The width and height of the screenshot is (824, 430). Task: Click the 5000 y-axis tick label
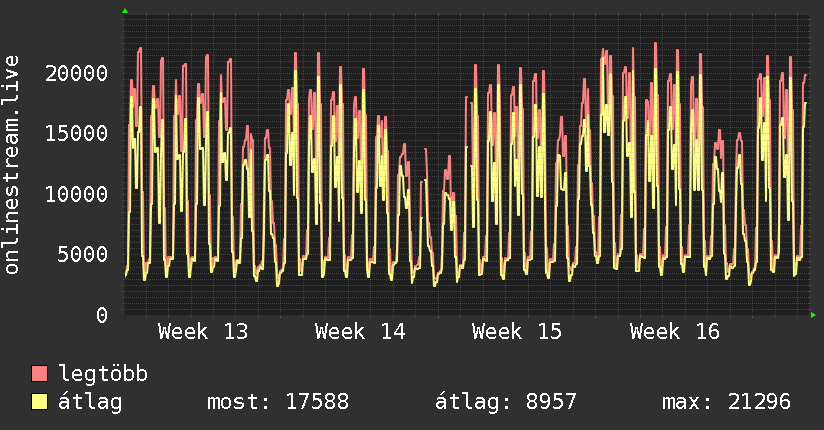pos(83,255)
